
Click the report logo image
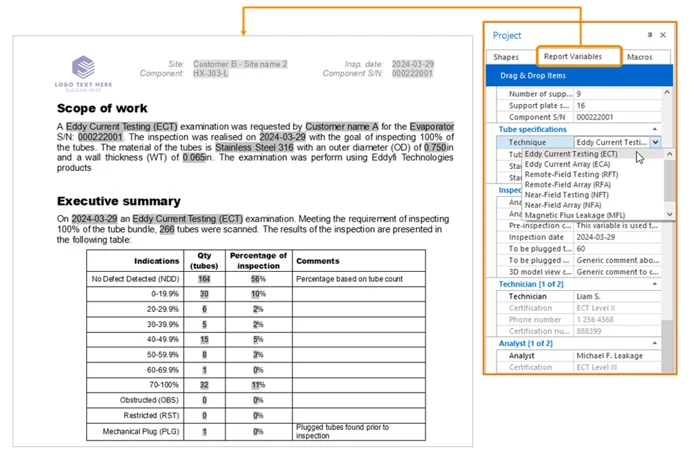click(x=83, y=73)
